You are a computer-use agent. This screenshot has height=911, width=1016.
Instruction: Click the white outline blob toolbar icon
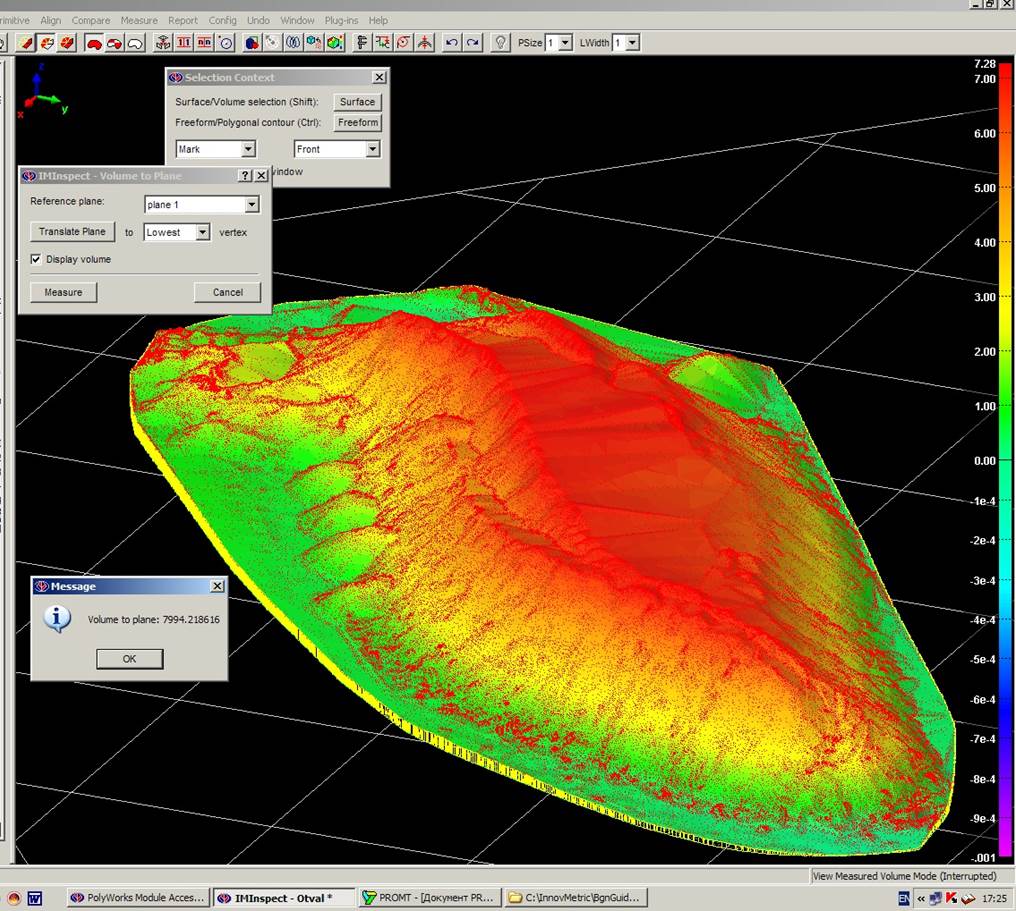pos(135,43)
